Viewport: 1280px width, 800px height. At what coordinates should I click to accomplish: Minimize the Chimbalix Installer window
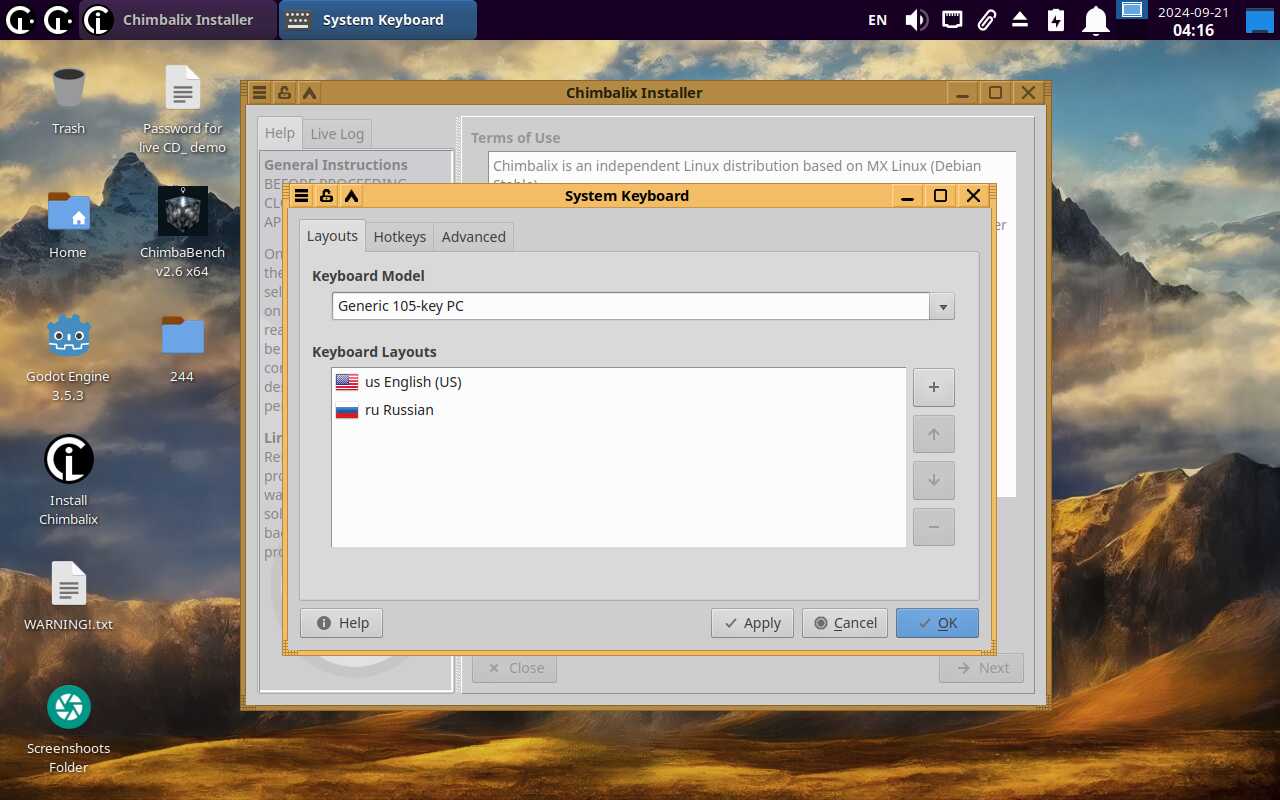[962, 93]
